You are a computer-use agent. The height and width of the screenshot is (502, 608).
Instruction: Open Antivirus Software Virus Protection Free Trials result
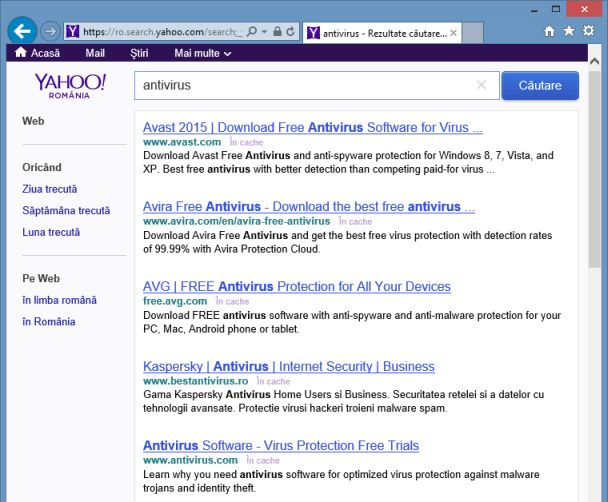pyautogui.click(x=281, y=445)
